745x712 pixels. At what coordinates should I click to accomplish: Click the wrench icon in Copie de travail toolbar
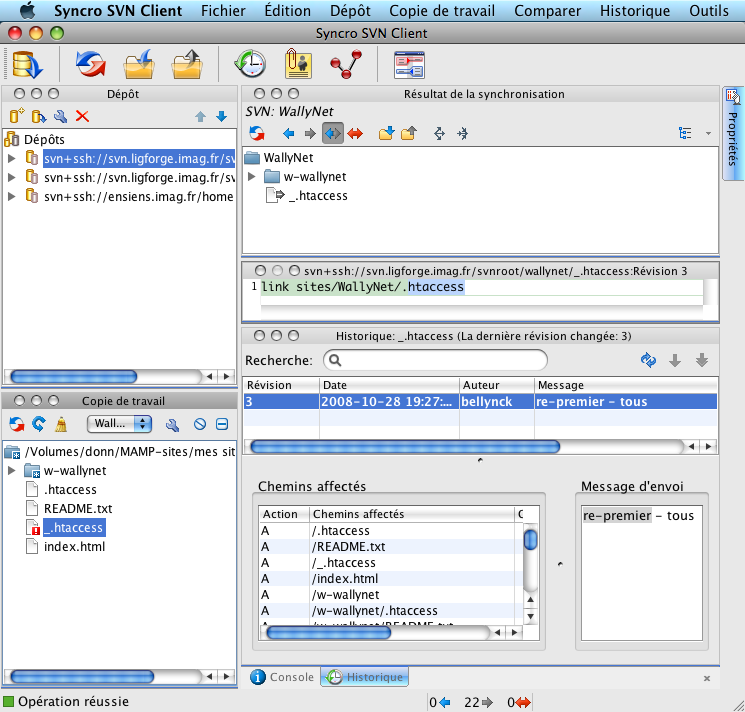172,425
